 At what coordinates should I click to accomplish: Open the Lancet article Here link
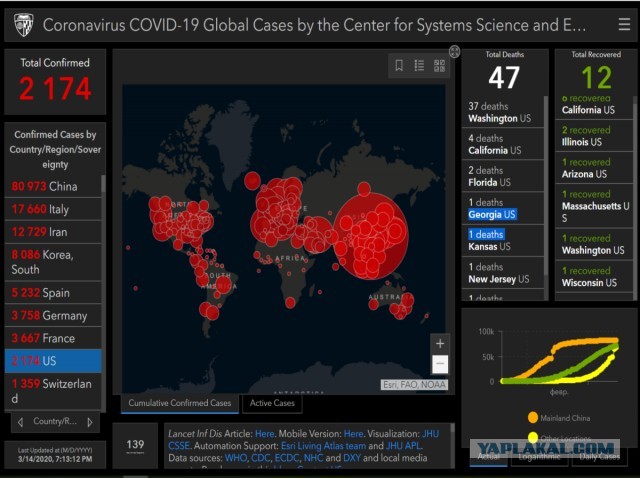coord(264,434)
